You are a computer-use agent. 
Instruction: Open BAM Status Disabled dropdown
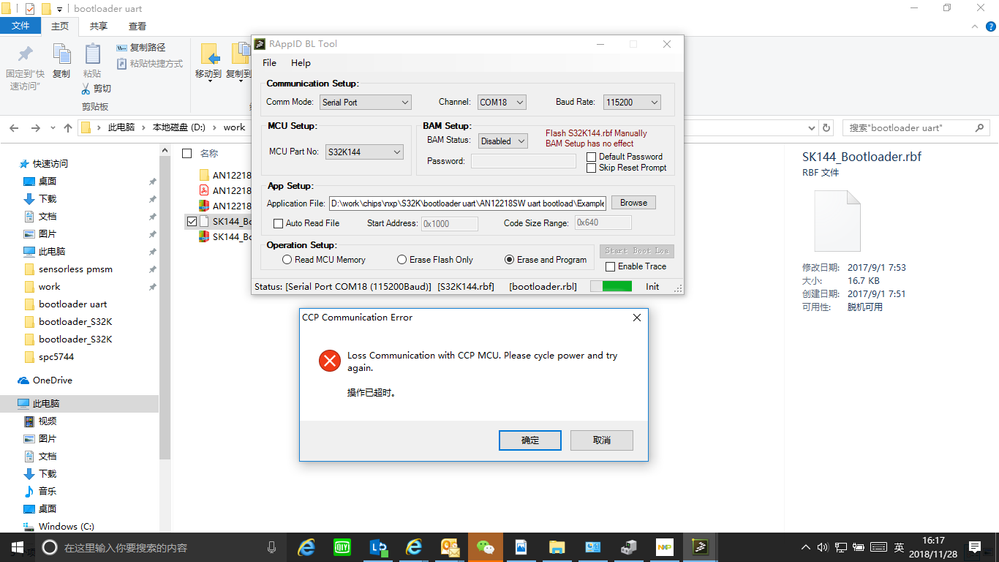503,141
